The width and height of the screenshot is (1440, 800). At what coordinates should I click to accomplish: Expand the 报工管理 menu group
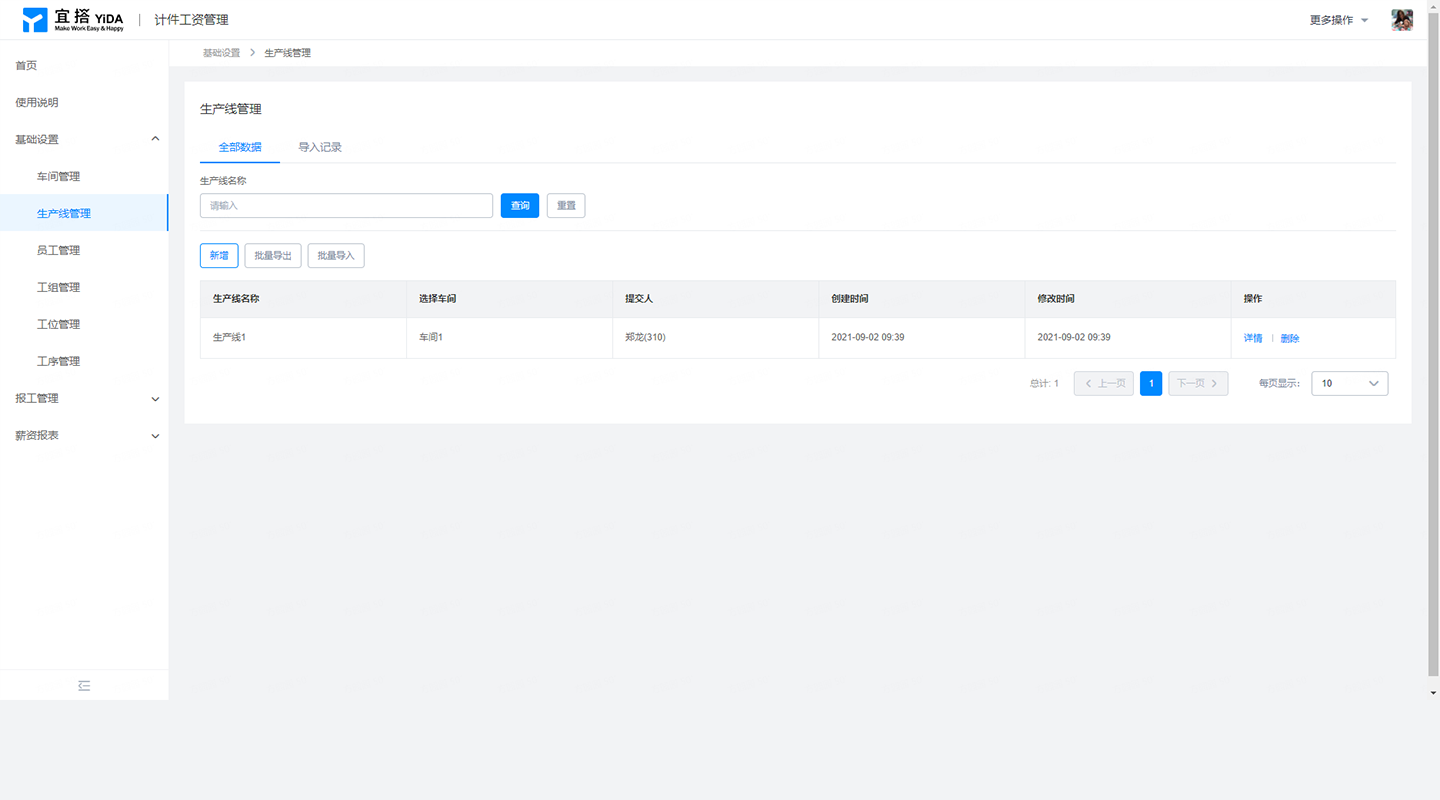point(84,398)
